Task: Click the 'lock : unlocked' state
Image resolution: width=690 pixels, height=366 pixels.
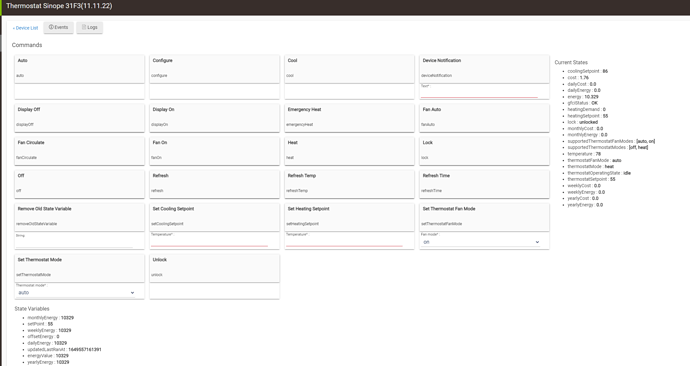Action: pyautogui.click(x=582, y=122)
